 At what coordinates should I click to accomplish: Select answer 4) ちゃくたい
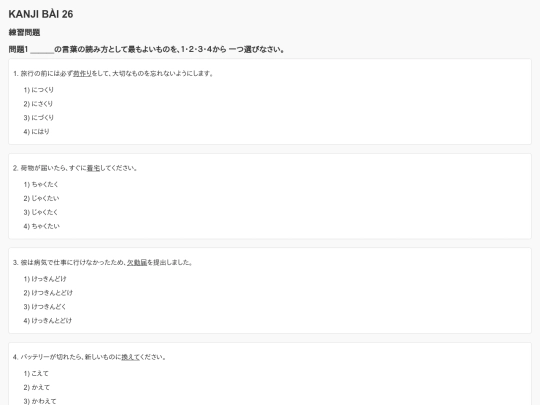click(42, 226)
